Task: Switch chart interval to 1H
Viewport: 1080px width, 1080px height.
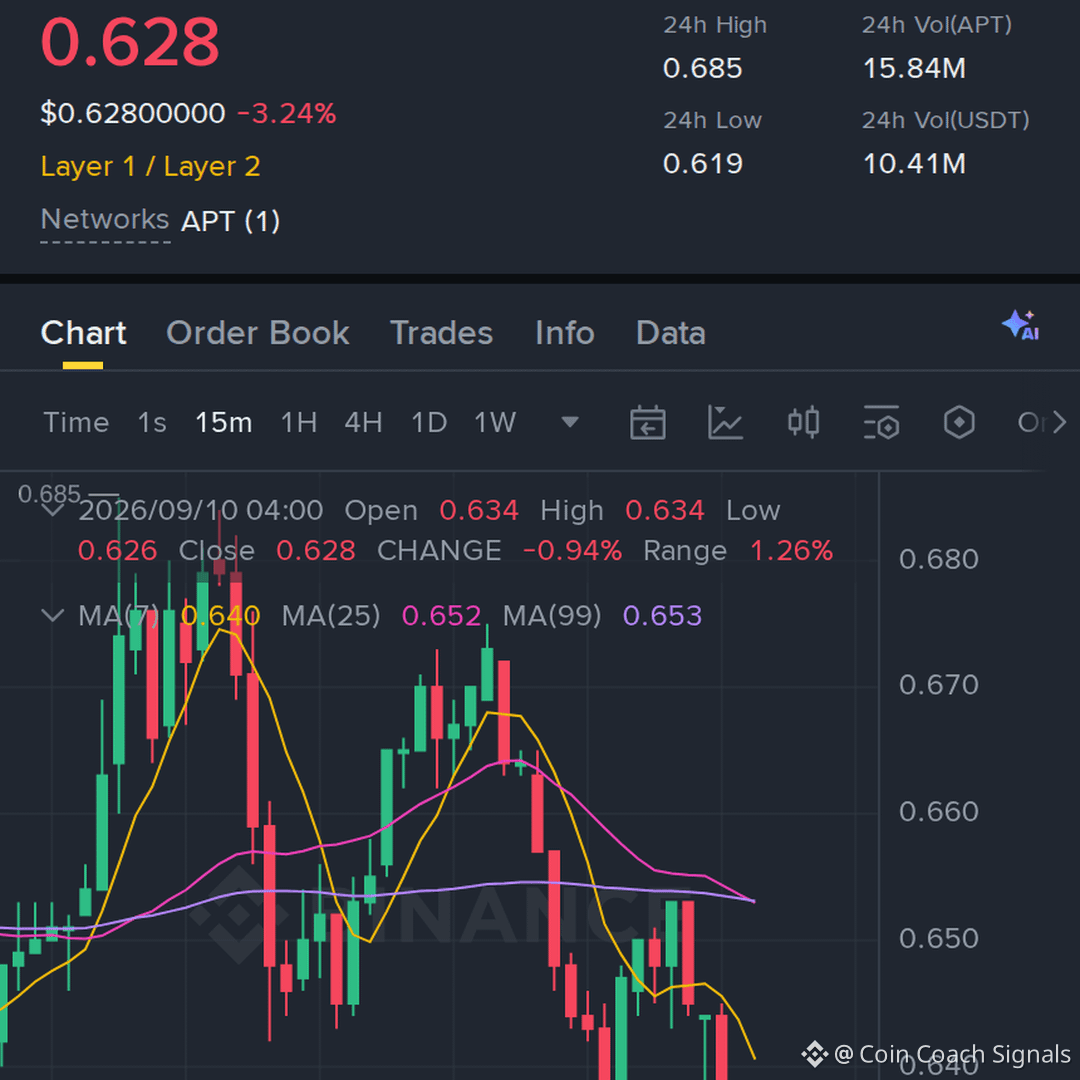Action: (299, 422)
